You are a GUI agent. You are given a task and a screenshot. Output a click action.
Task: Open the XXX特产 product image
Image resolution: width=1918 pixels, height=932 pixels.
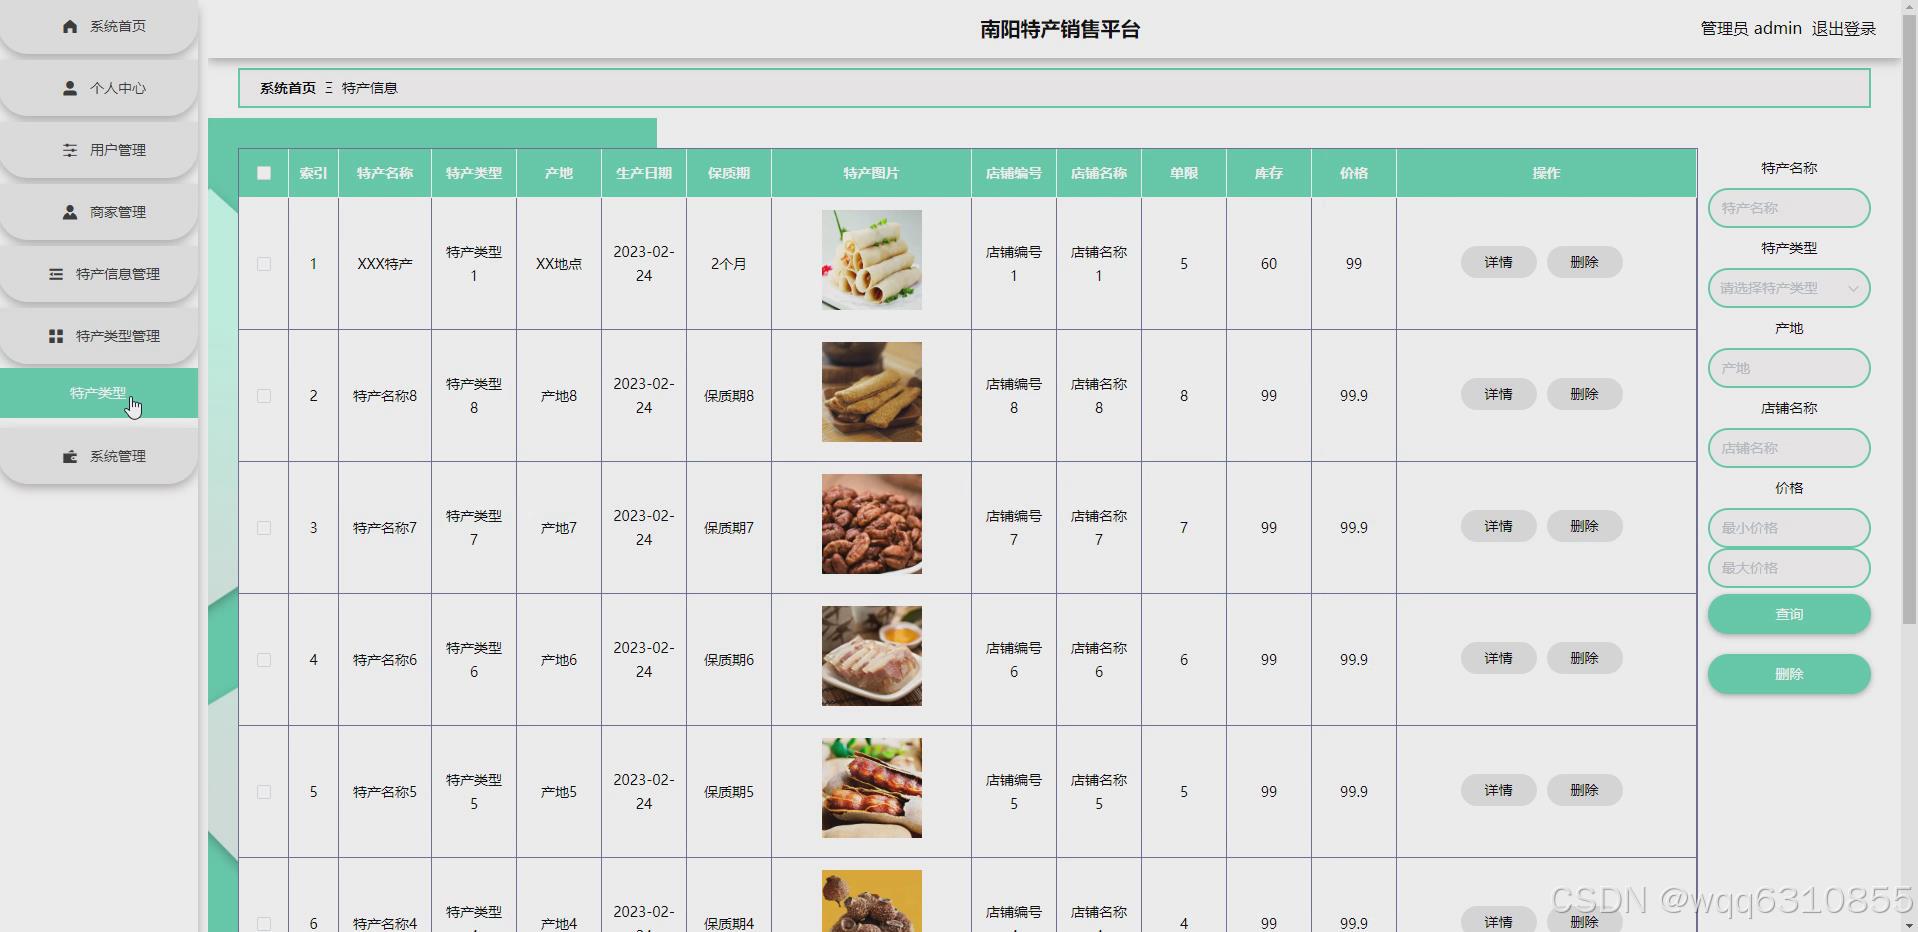pyautogui.click(x=872, y=260)
